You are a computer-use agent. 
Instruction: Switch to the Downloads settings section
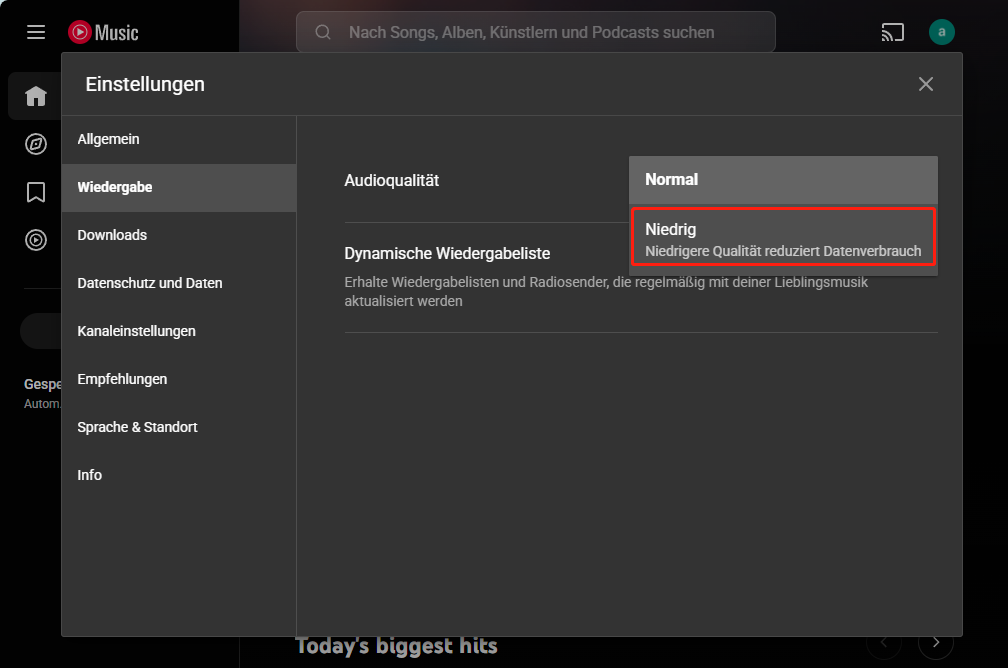pyautogui.click(x=112, y=235)
